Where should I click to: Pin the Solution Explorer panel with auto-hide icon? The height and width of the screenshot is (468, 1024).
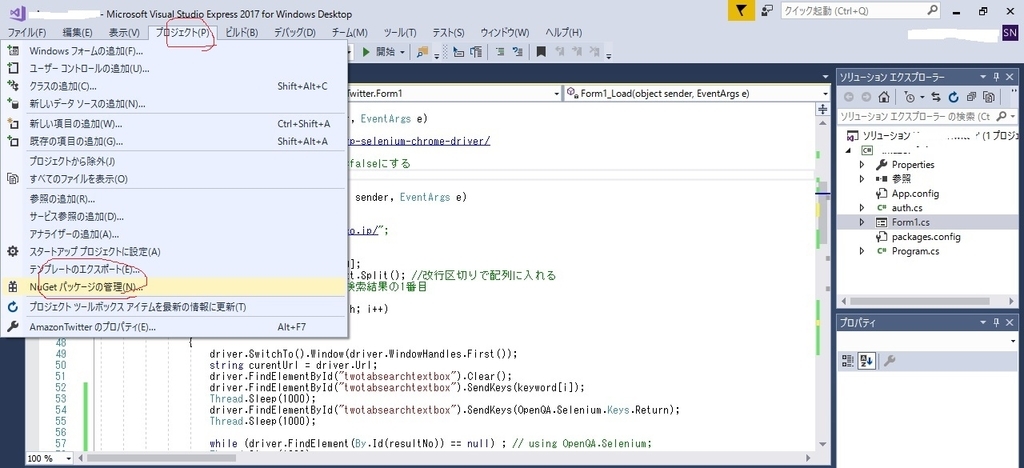pos(997,77)
